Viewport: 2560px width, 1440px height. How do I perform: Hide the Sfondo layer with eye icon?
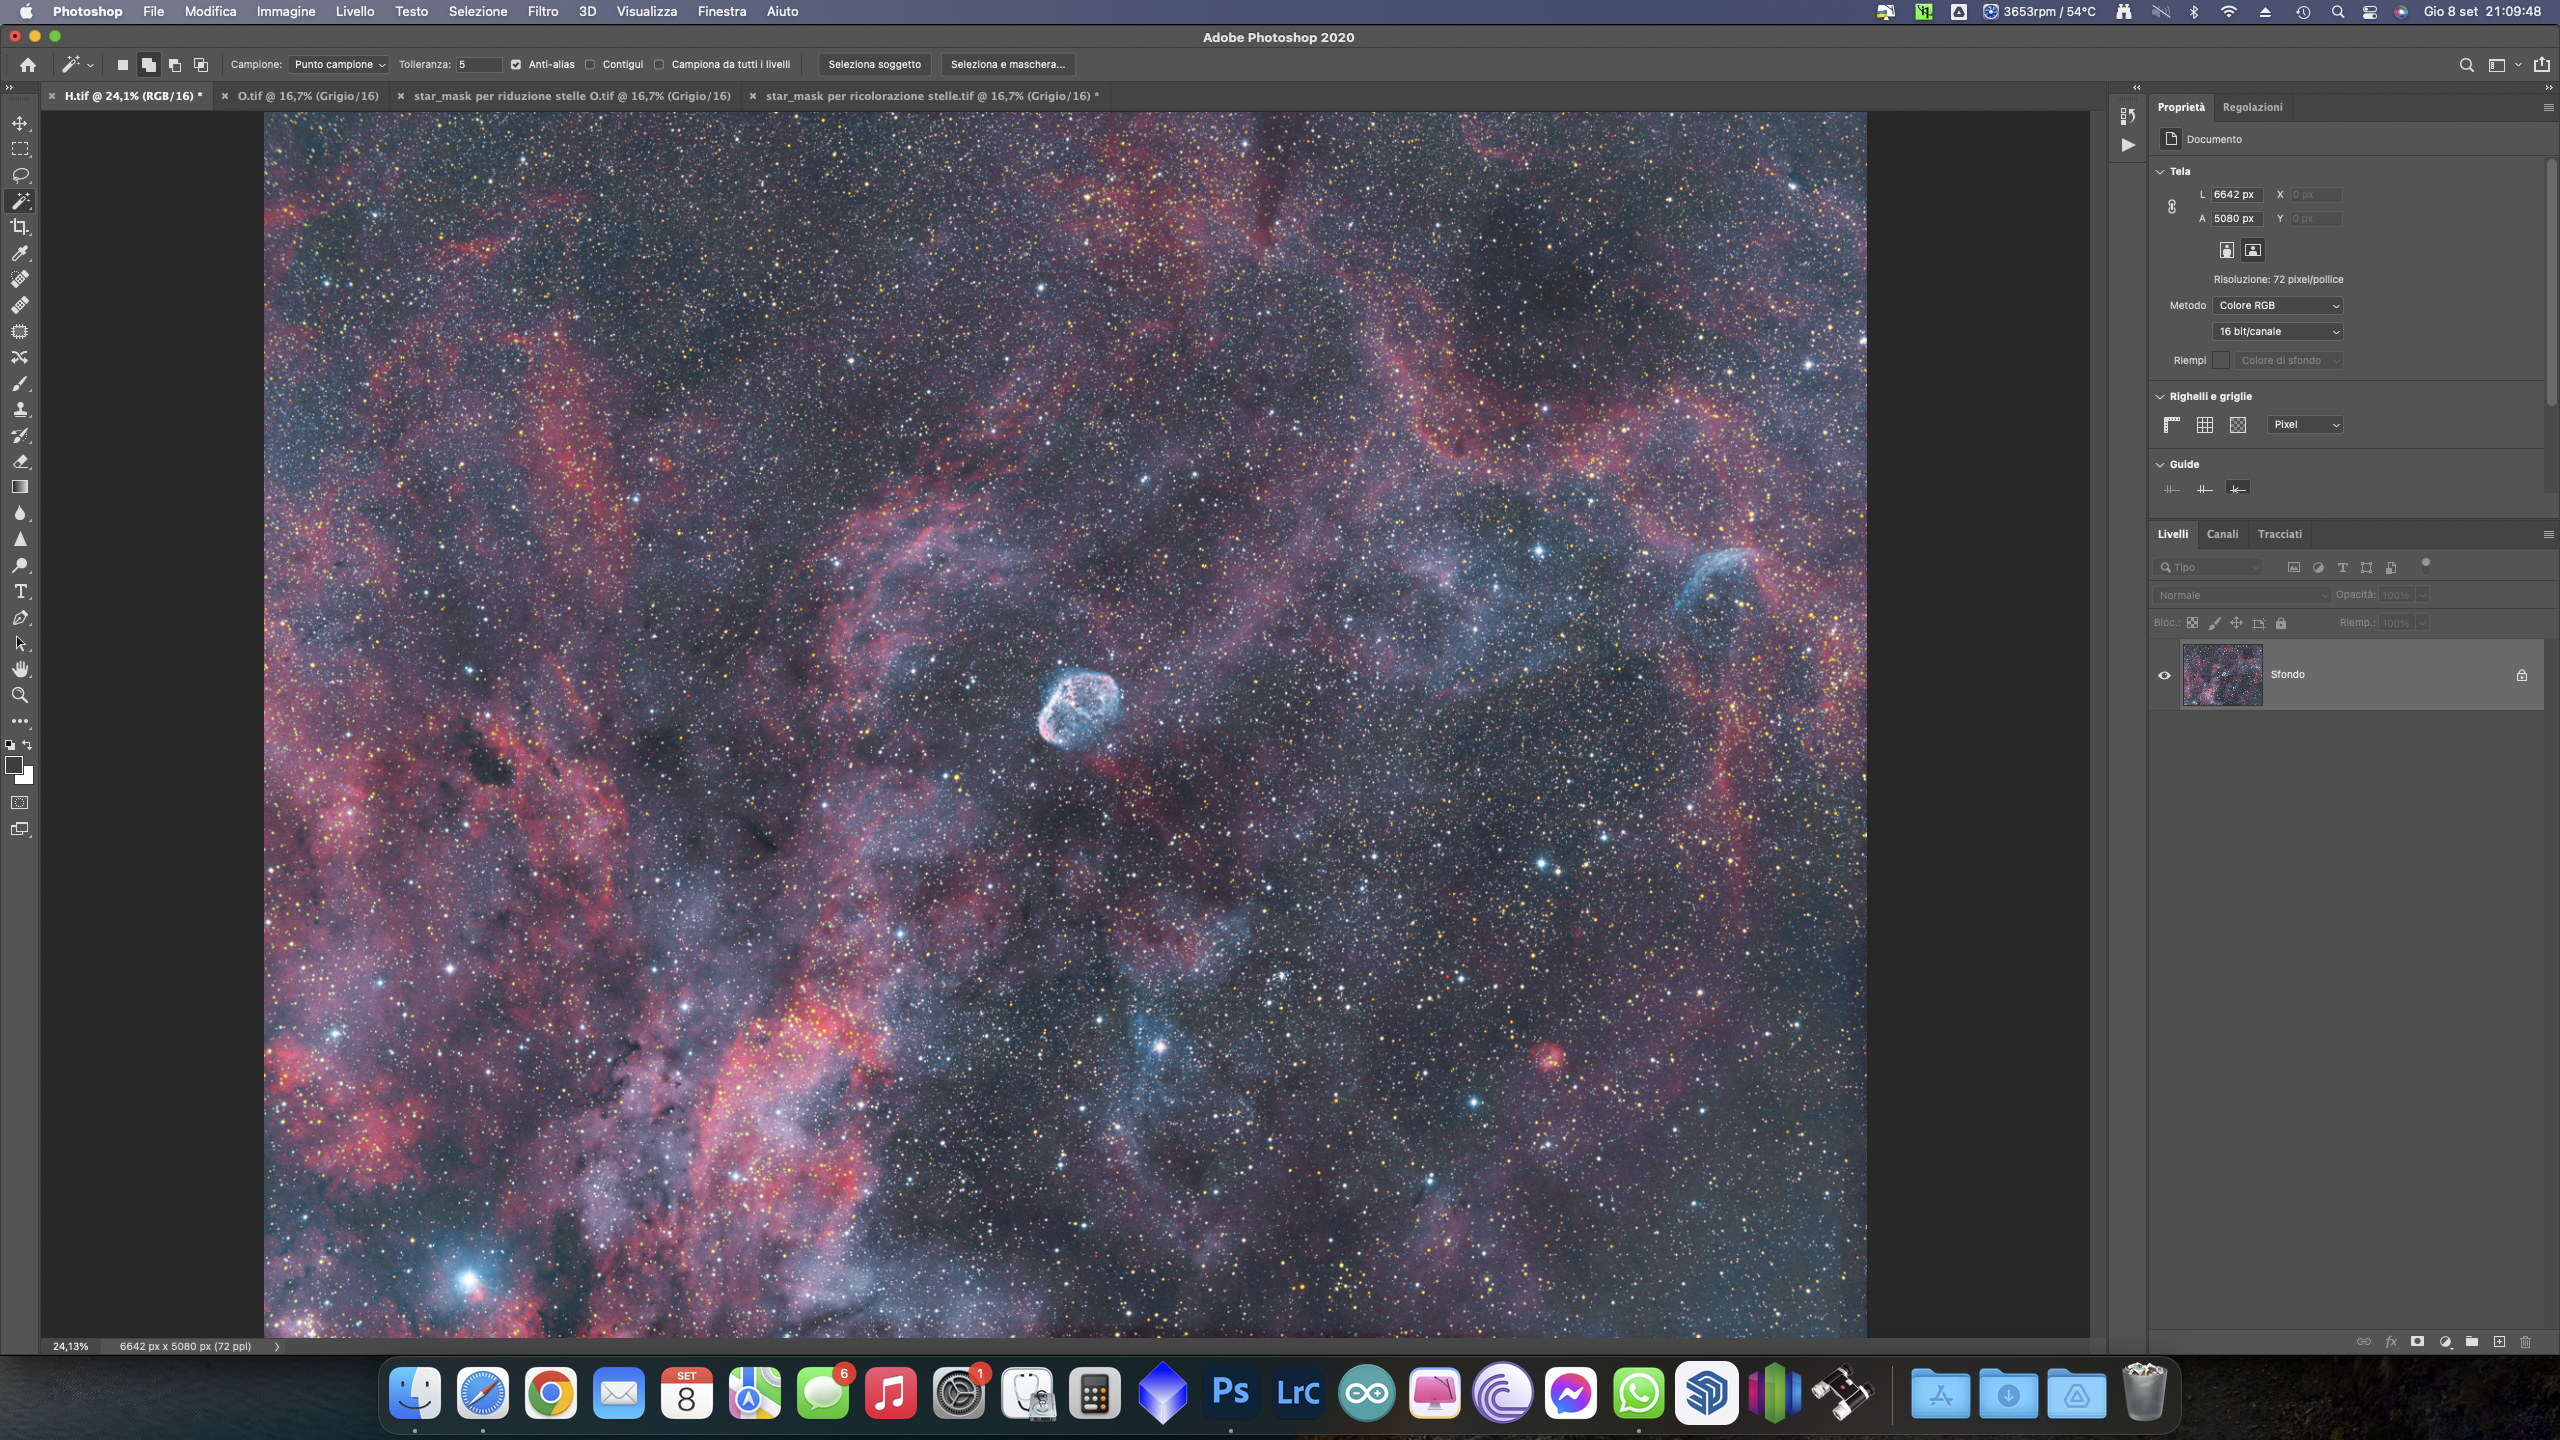2164,675
